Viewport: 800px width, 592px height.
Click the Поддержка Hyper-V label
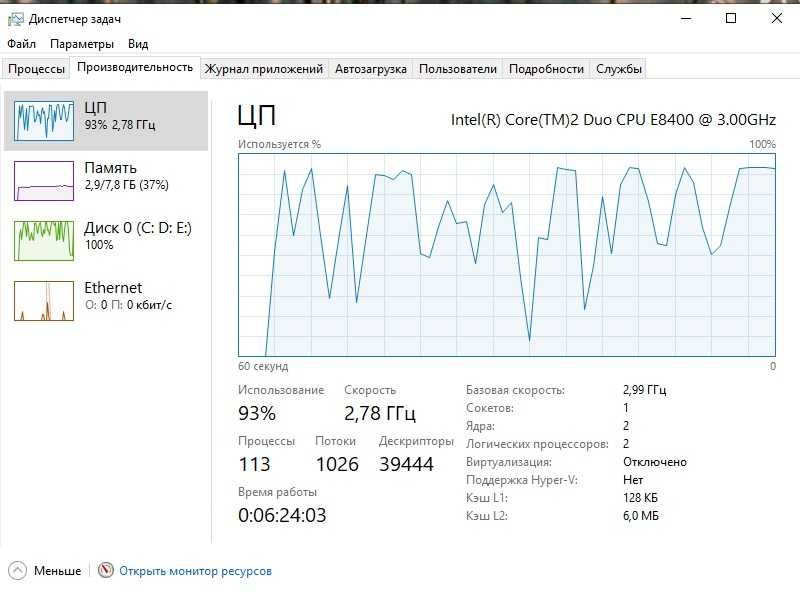click(521, 480)
